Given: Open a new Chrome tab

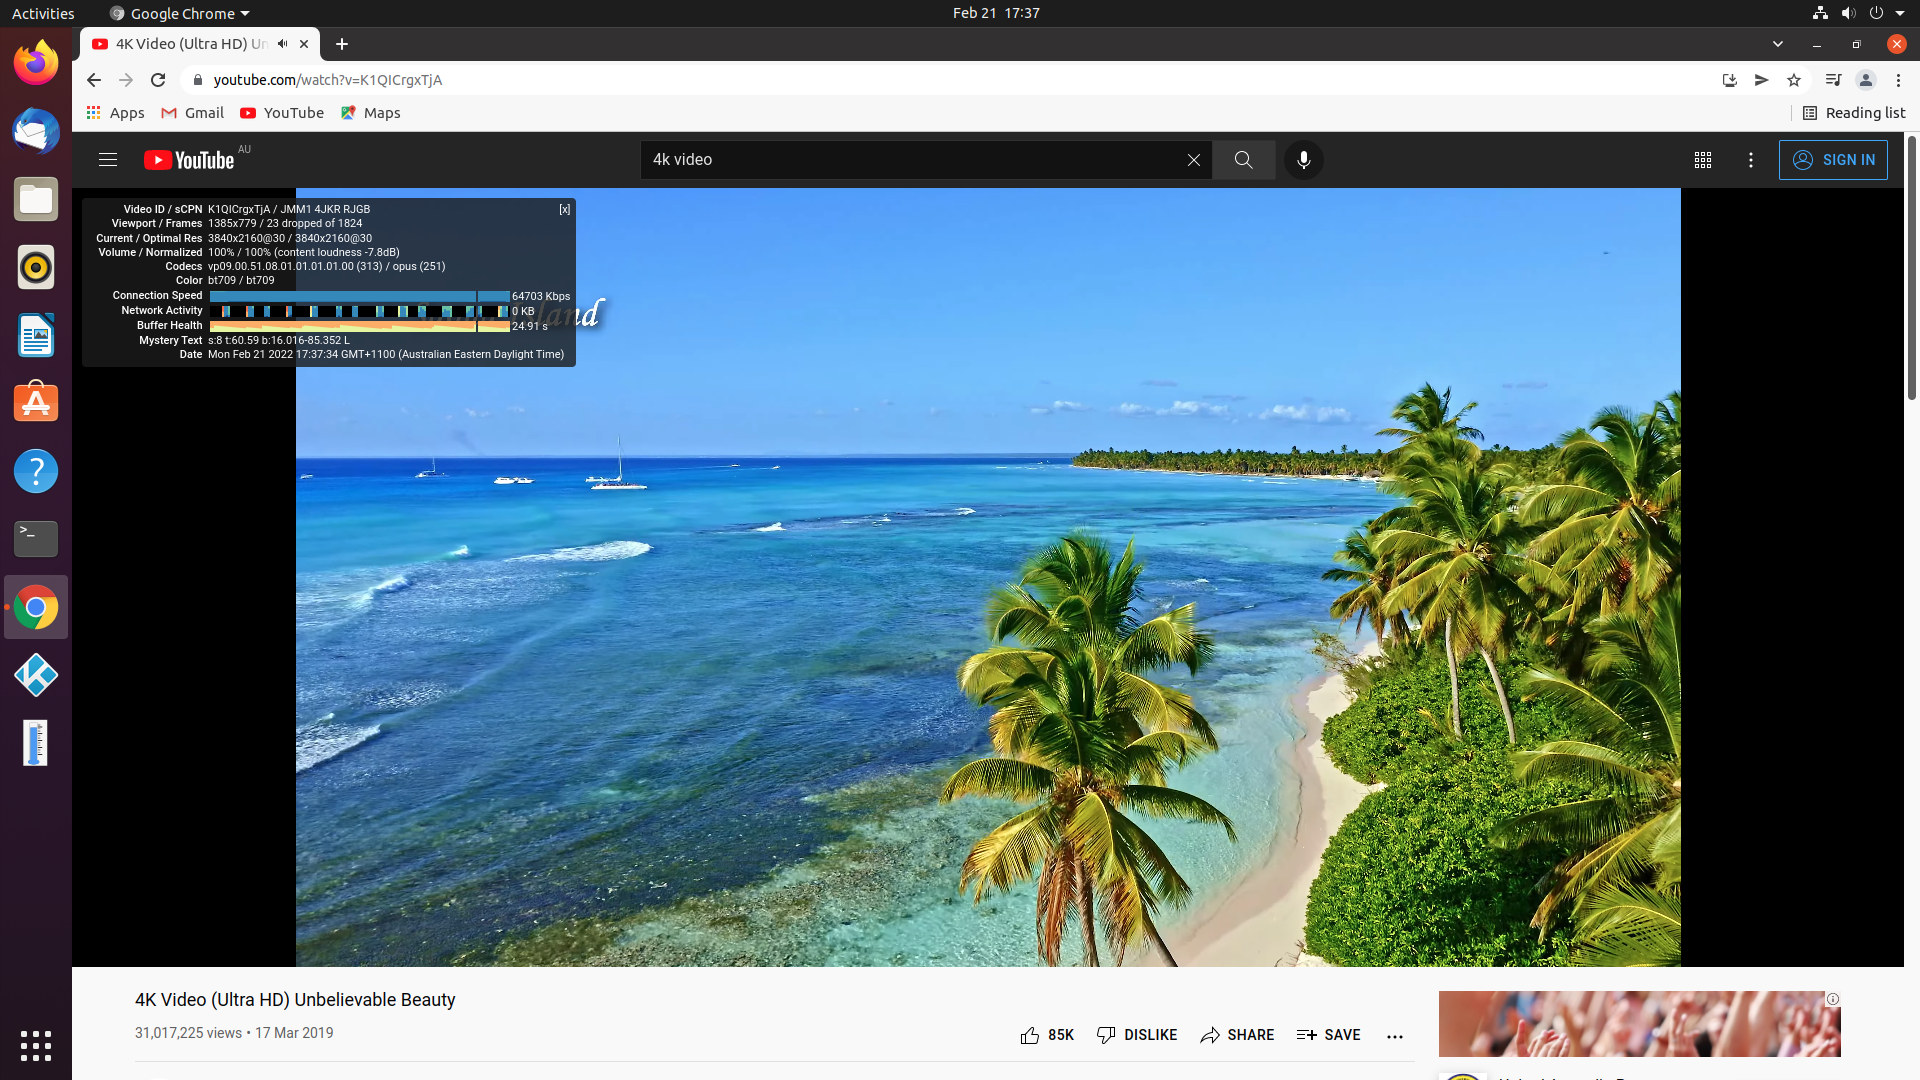Looking at the screenshot, I should point(342,44).
